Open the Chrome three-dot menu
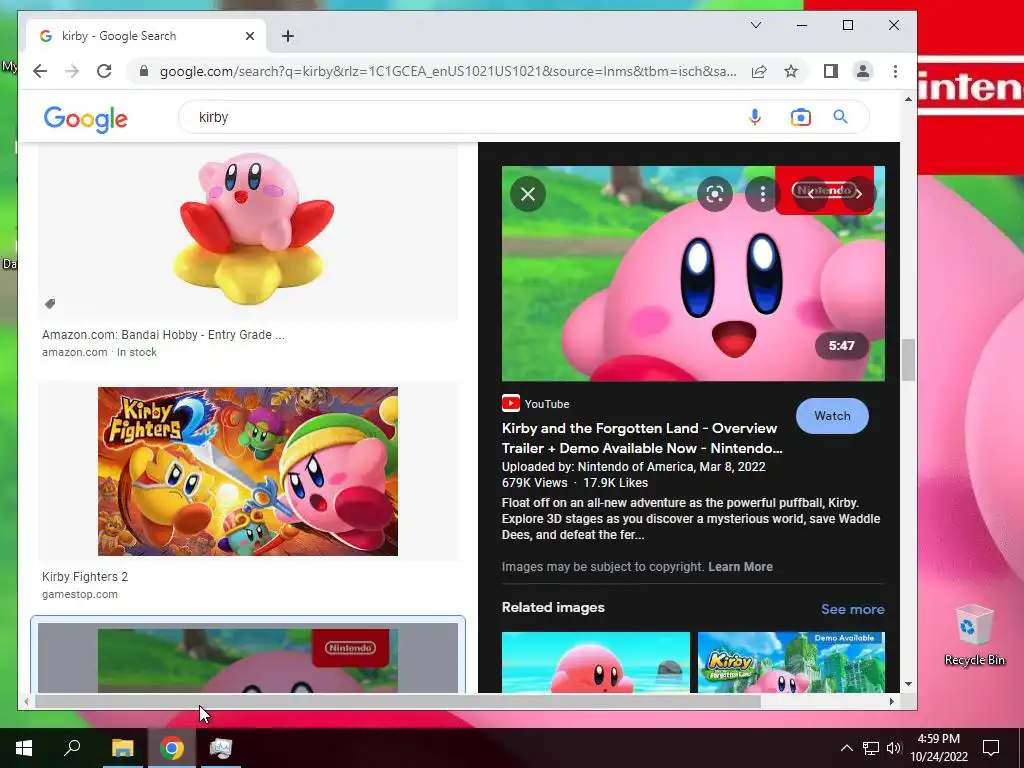The width and height of the screenshot is (1024, 768). (x=895, y=71)
